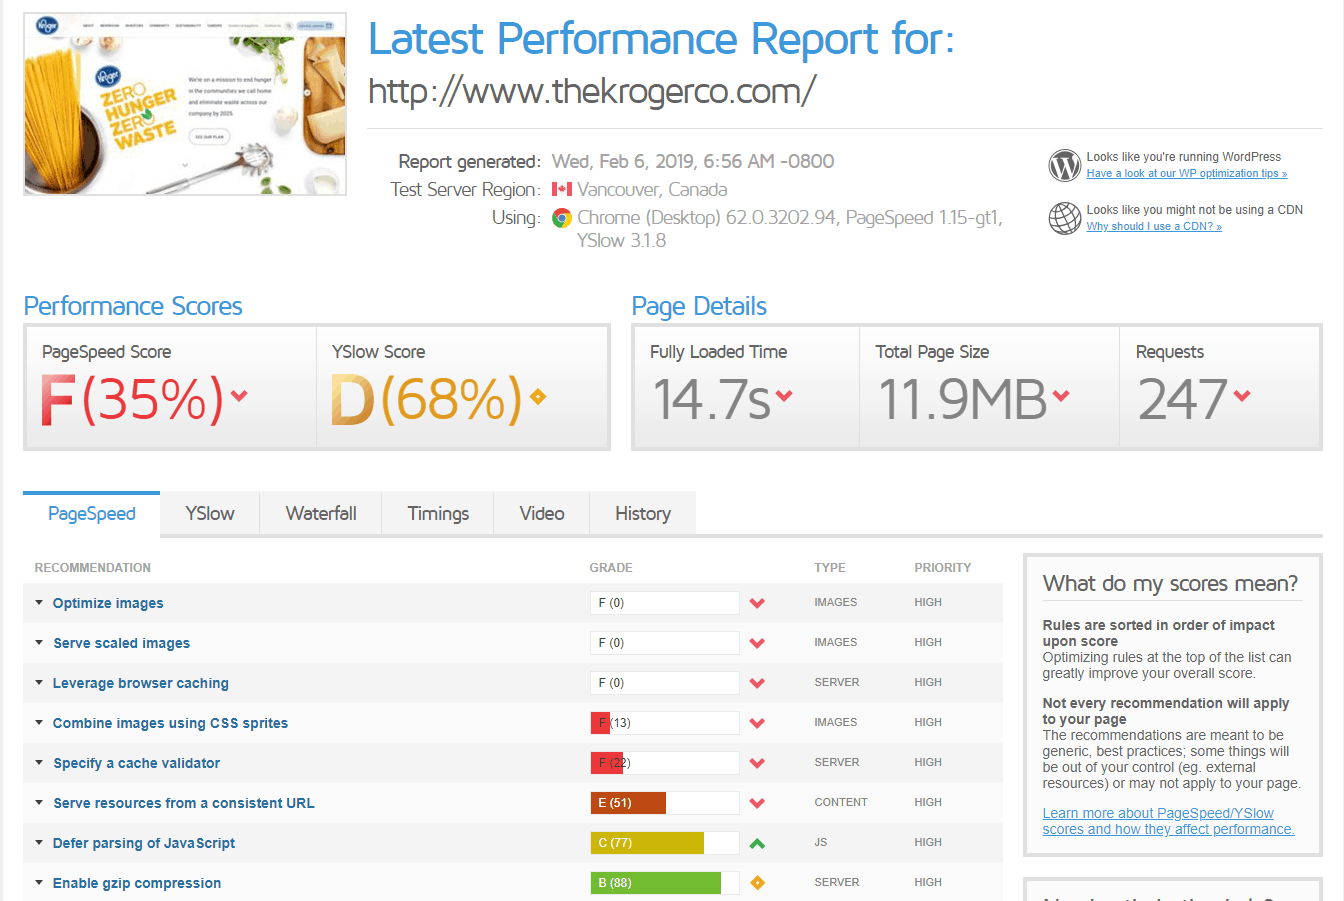Click the Kroger site screenshot thumbnail
Image resolution: width=1344 pixels, height=901 pixels.
pyautogui.click(x=185, y=104)
